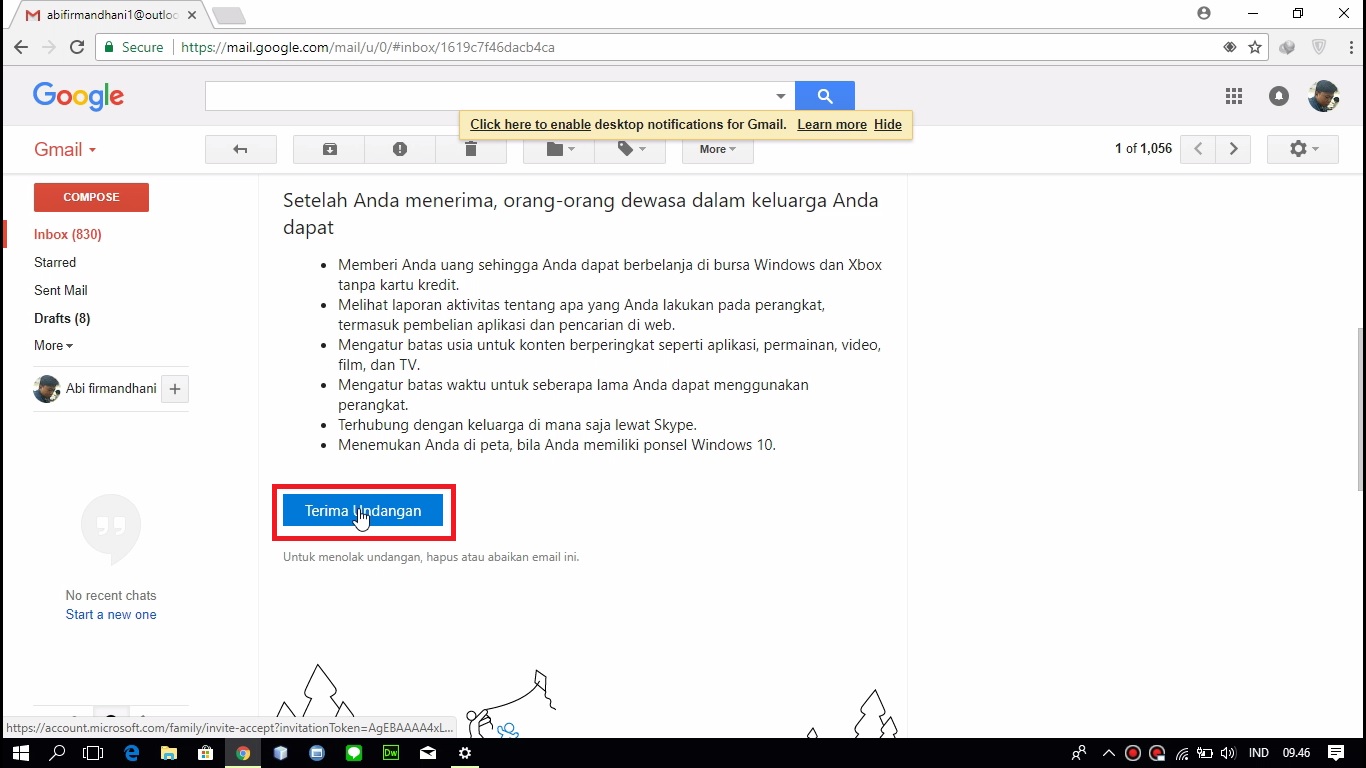Click the chat bubbles extension icon
Viewport: 1366px width, 768px height.
pyautogui.click(x=1287, y=47)
